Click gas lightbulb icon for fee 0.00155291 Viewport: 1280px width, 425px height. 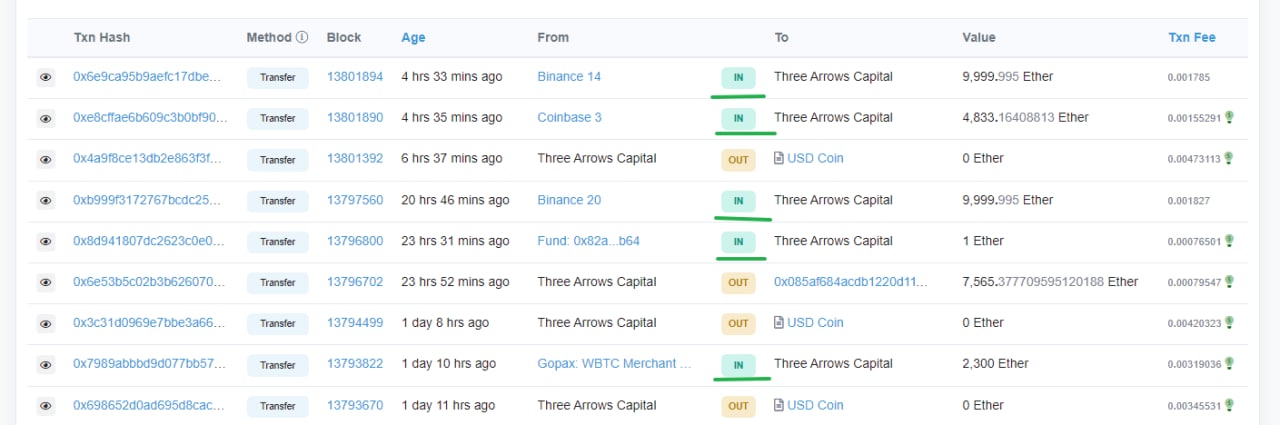pyautogui.click(x=1229, y=117)
